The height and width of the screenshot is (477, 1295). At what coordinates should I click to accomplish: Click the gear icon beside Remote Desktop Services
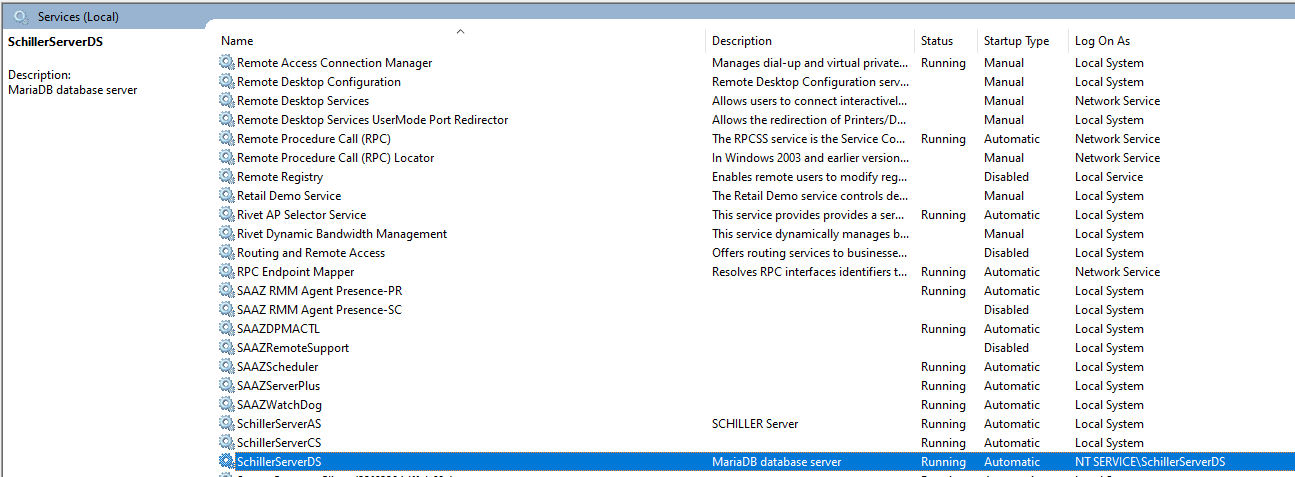[227, 101]
